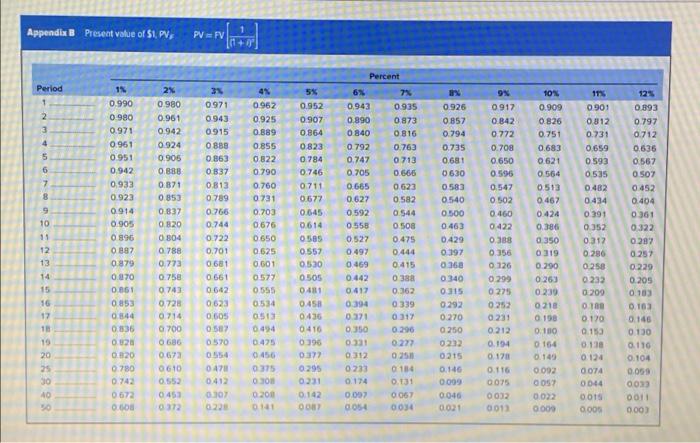
Task: Click value 0.907 for period 2 at 5%
Action: pos(311,120)
